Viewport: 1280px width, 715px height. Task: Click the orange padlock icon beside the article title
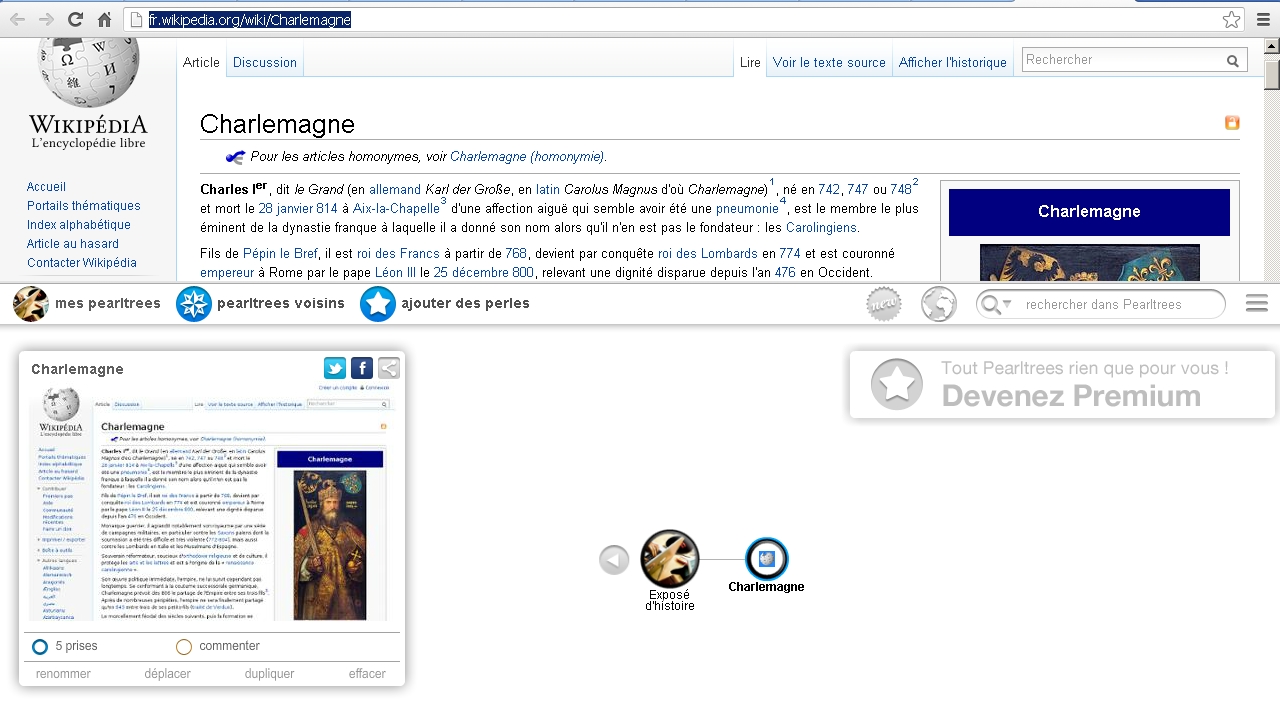[x=1232, y=123]
